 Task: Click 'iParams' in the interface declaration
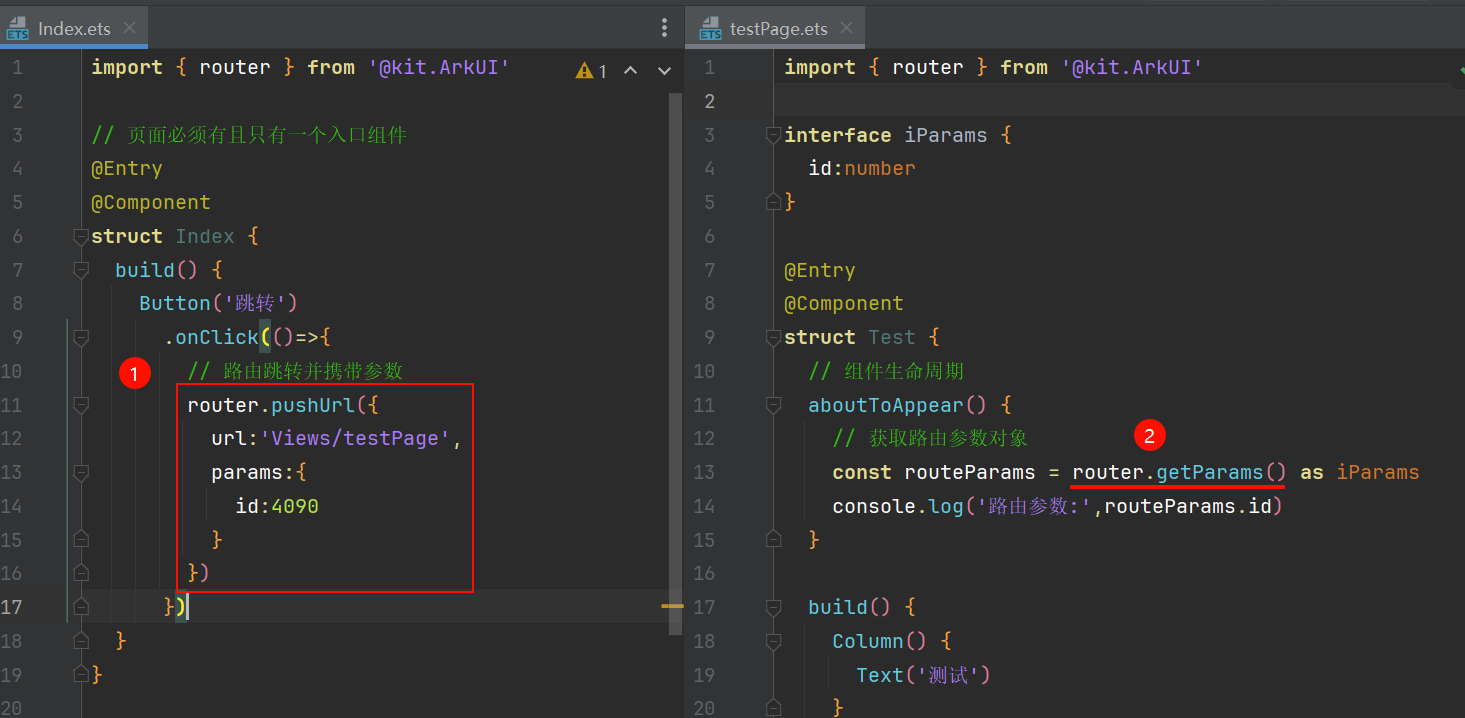(x=945, y=136)
